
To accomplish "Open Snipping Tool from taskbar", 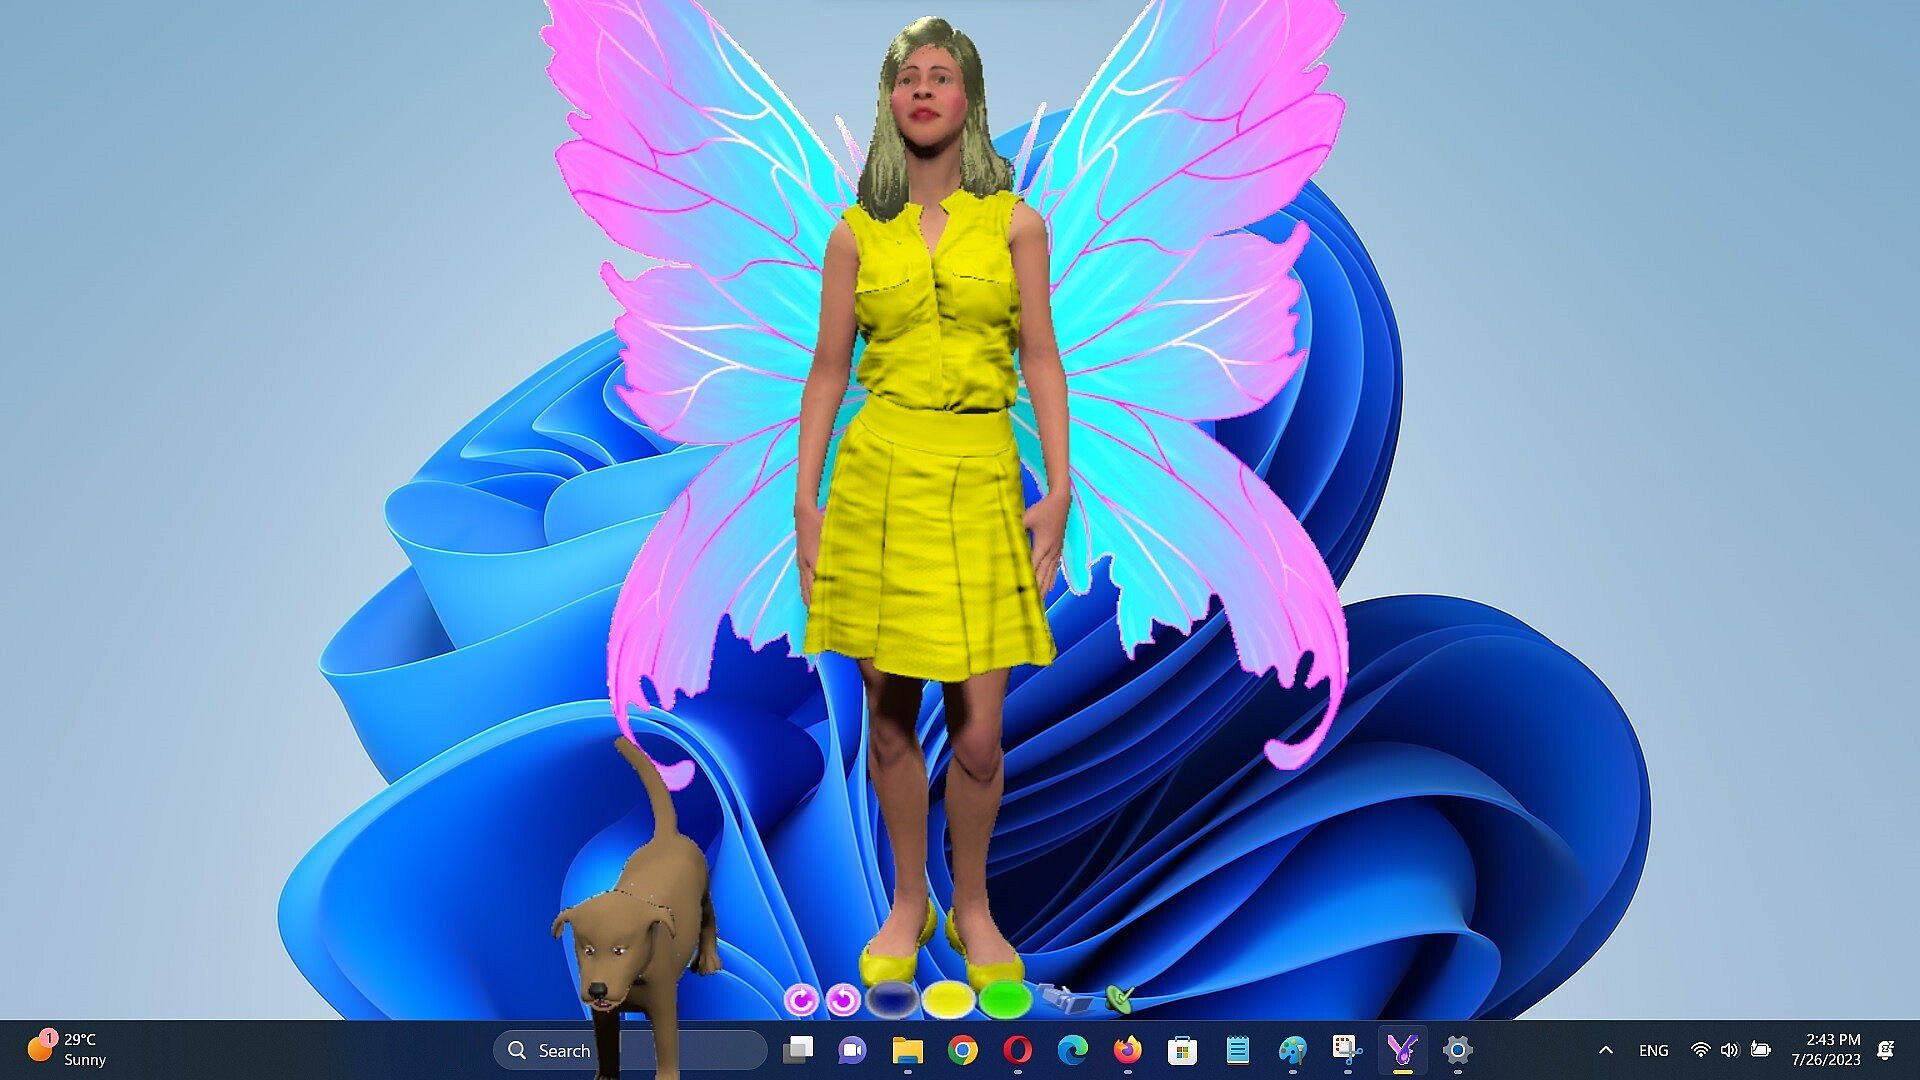I will point(1347,1050).
